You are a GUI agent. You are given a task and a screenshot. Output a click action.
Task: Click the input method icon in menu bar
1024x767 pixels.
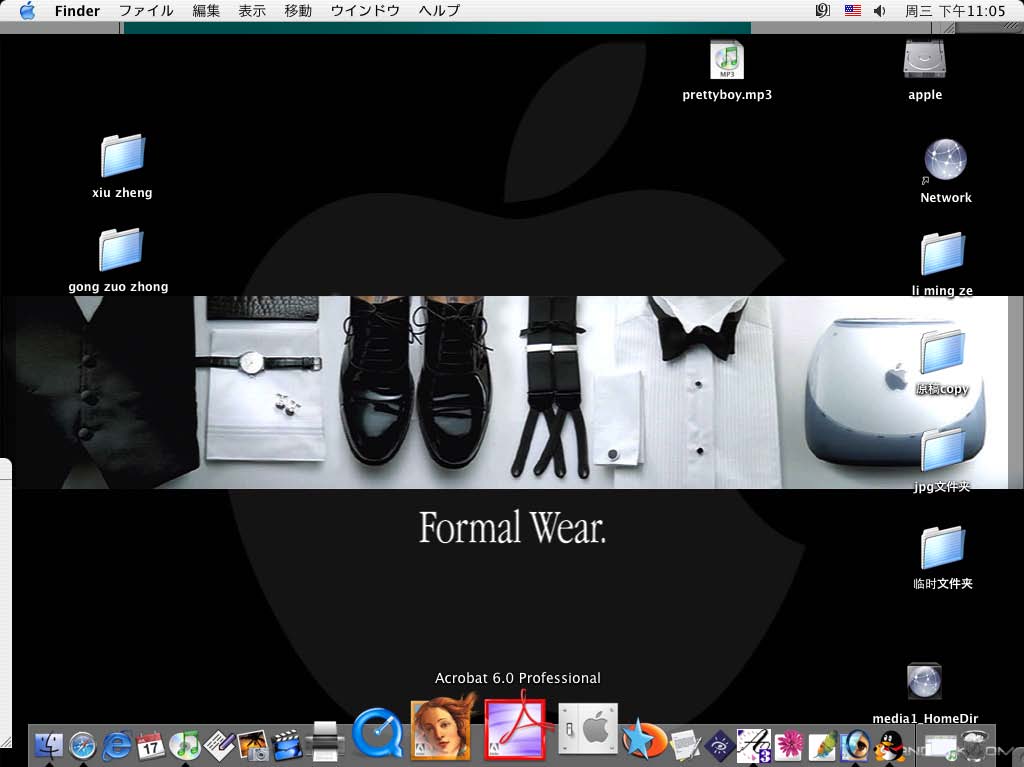823,10
